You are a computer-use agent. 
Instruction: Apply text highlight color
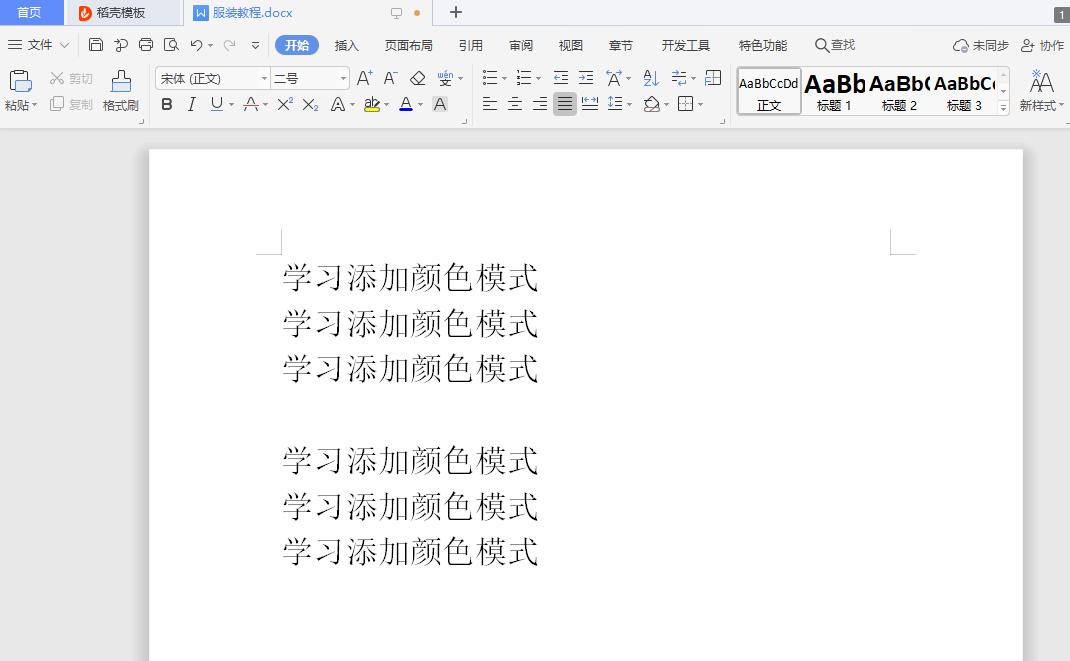[x=371, y=104]
